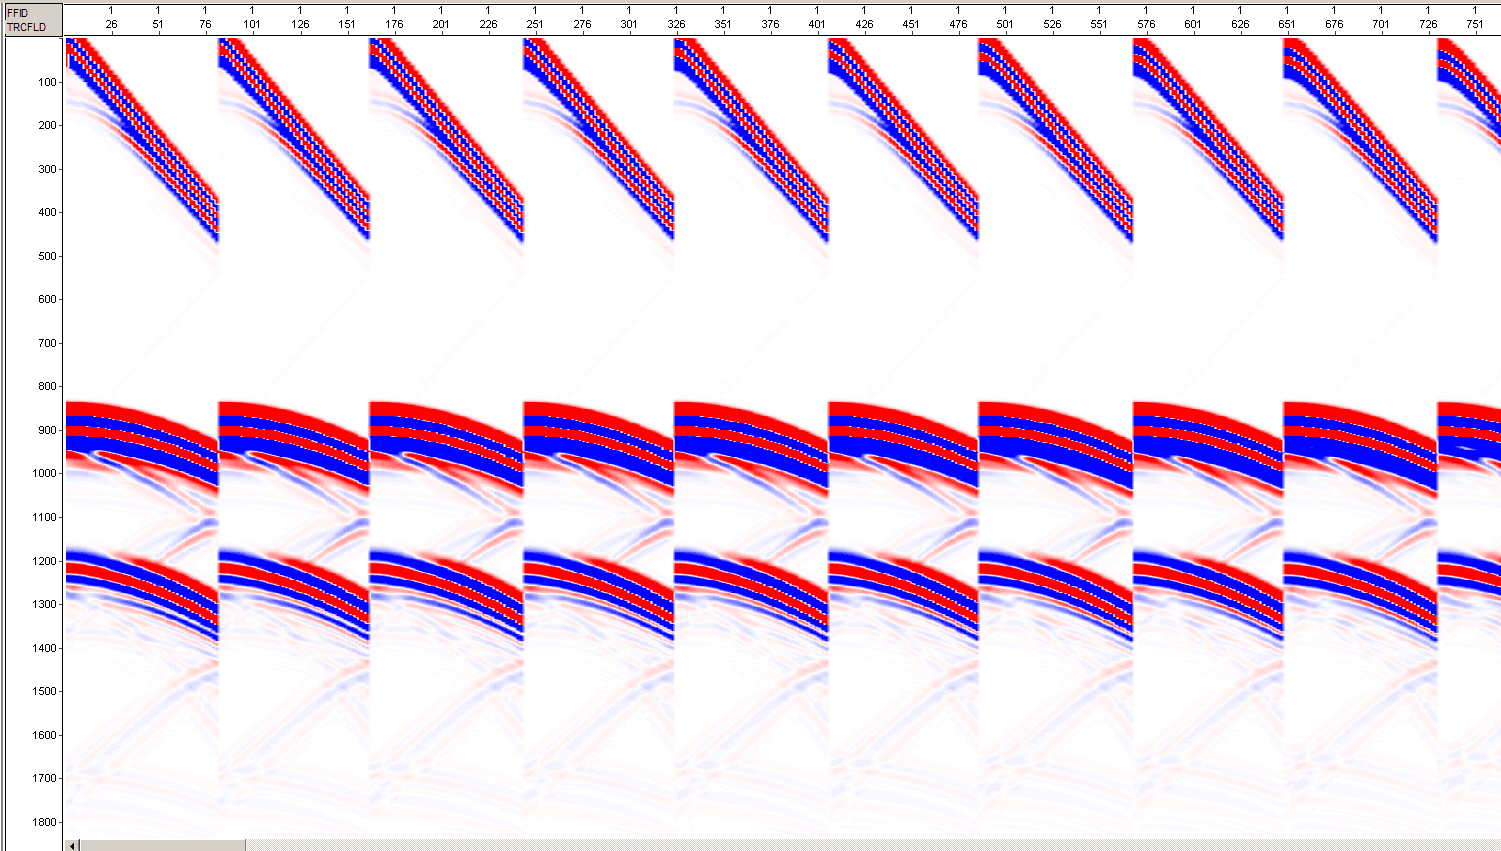Image resolution: width=1501 pixels, height=851 pixels.
Task: Click trace number 751 on top axis
Action: (x=1475, y=24)
